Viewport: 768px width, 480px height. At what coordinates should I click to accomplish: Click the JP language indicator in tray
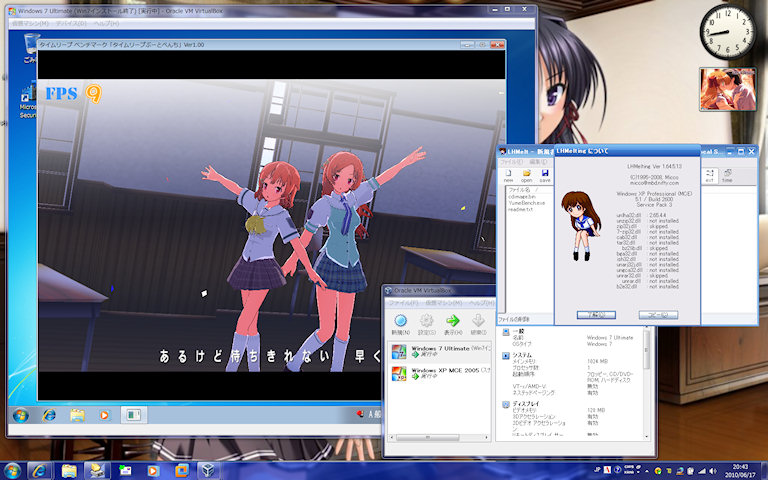pyautogui.click(x=597, y=469)
